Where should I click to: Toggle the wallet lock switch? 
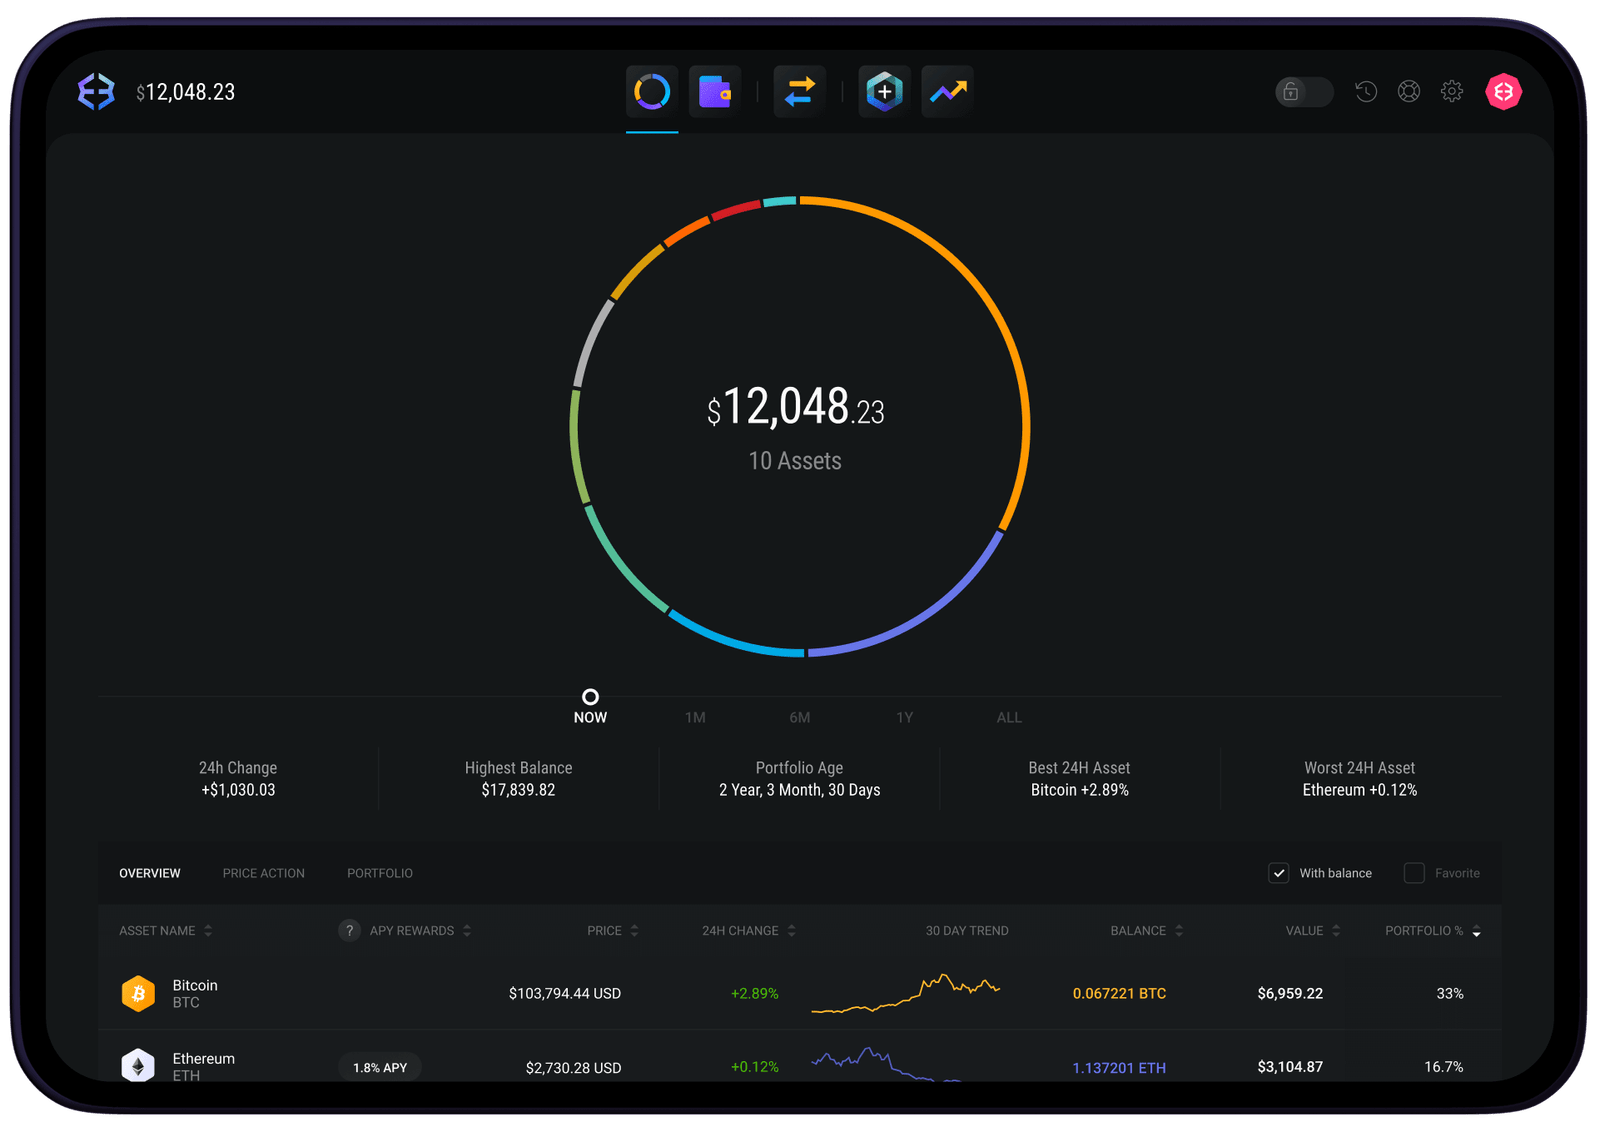pos(1303,92)
